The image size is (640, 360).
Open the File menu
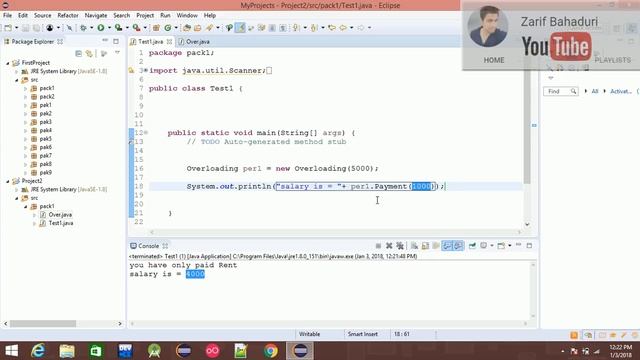(7, 15)
